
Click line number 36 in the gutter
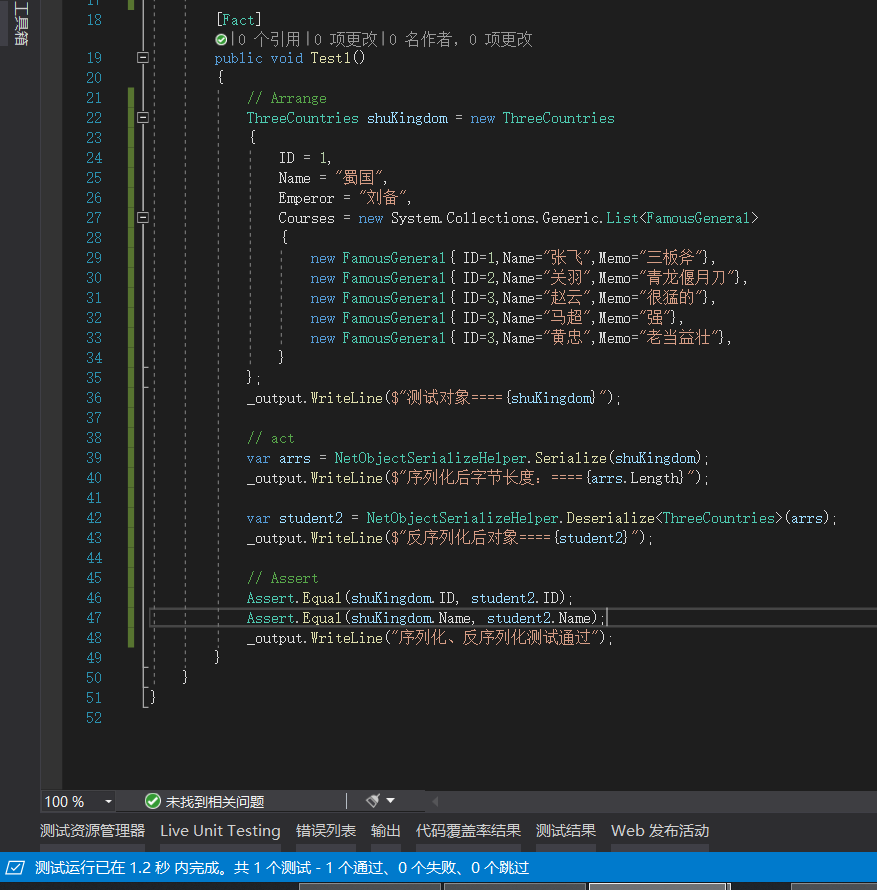[94, 398]
